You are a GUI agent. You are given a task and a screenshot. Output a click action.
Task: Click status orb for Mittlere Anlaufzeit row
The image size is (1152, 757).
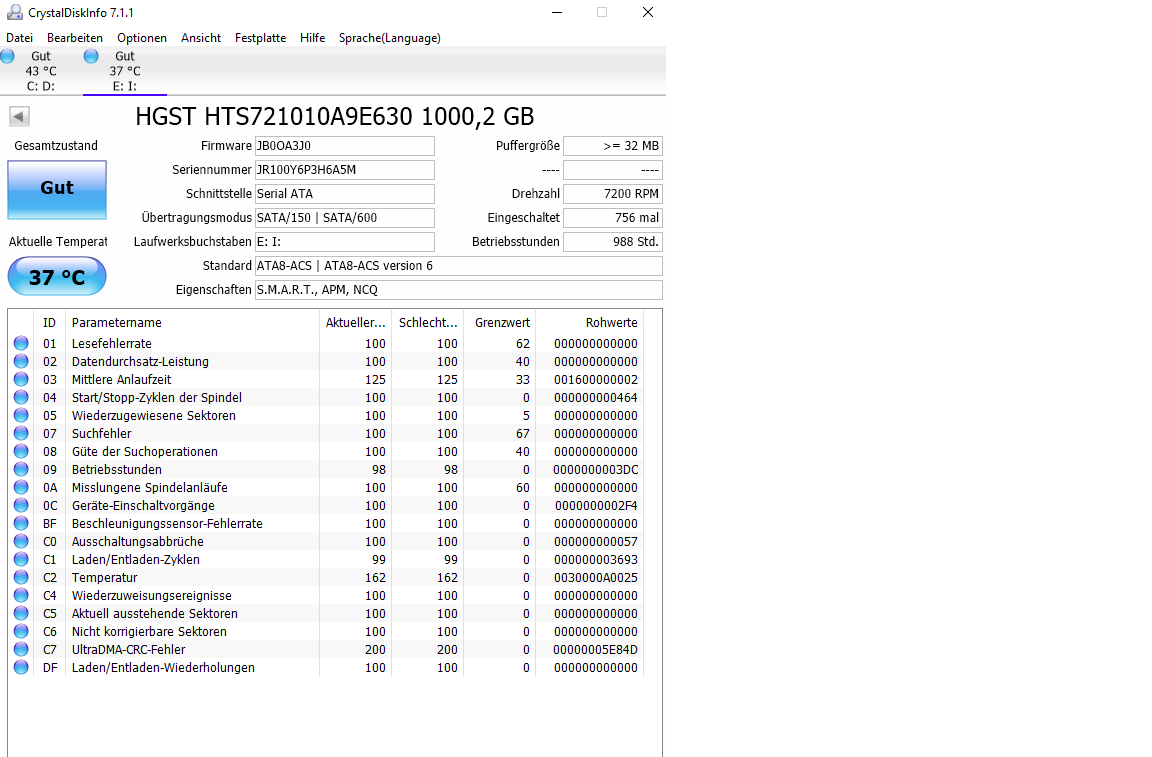click(x=21, y=379)
